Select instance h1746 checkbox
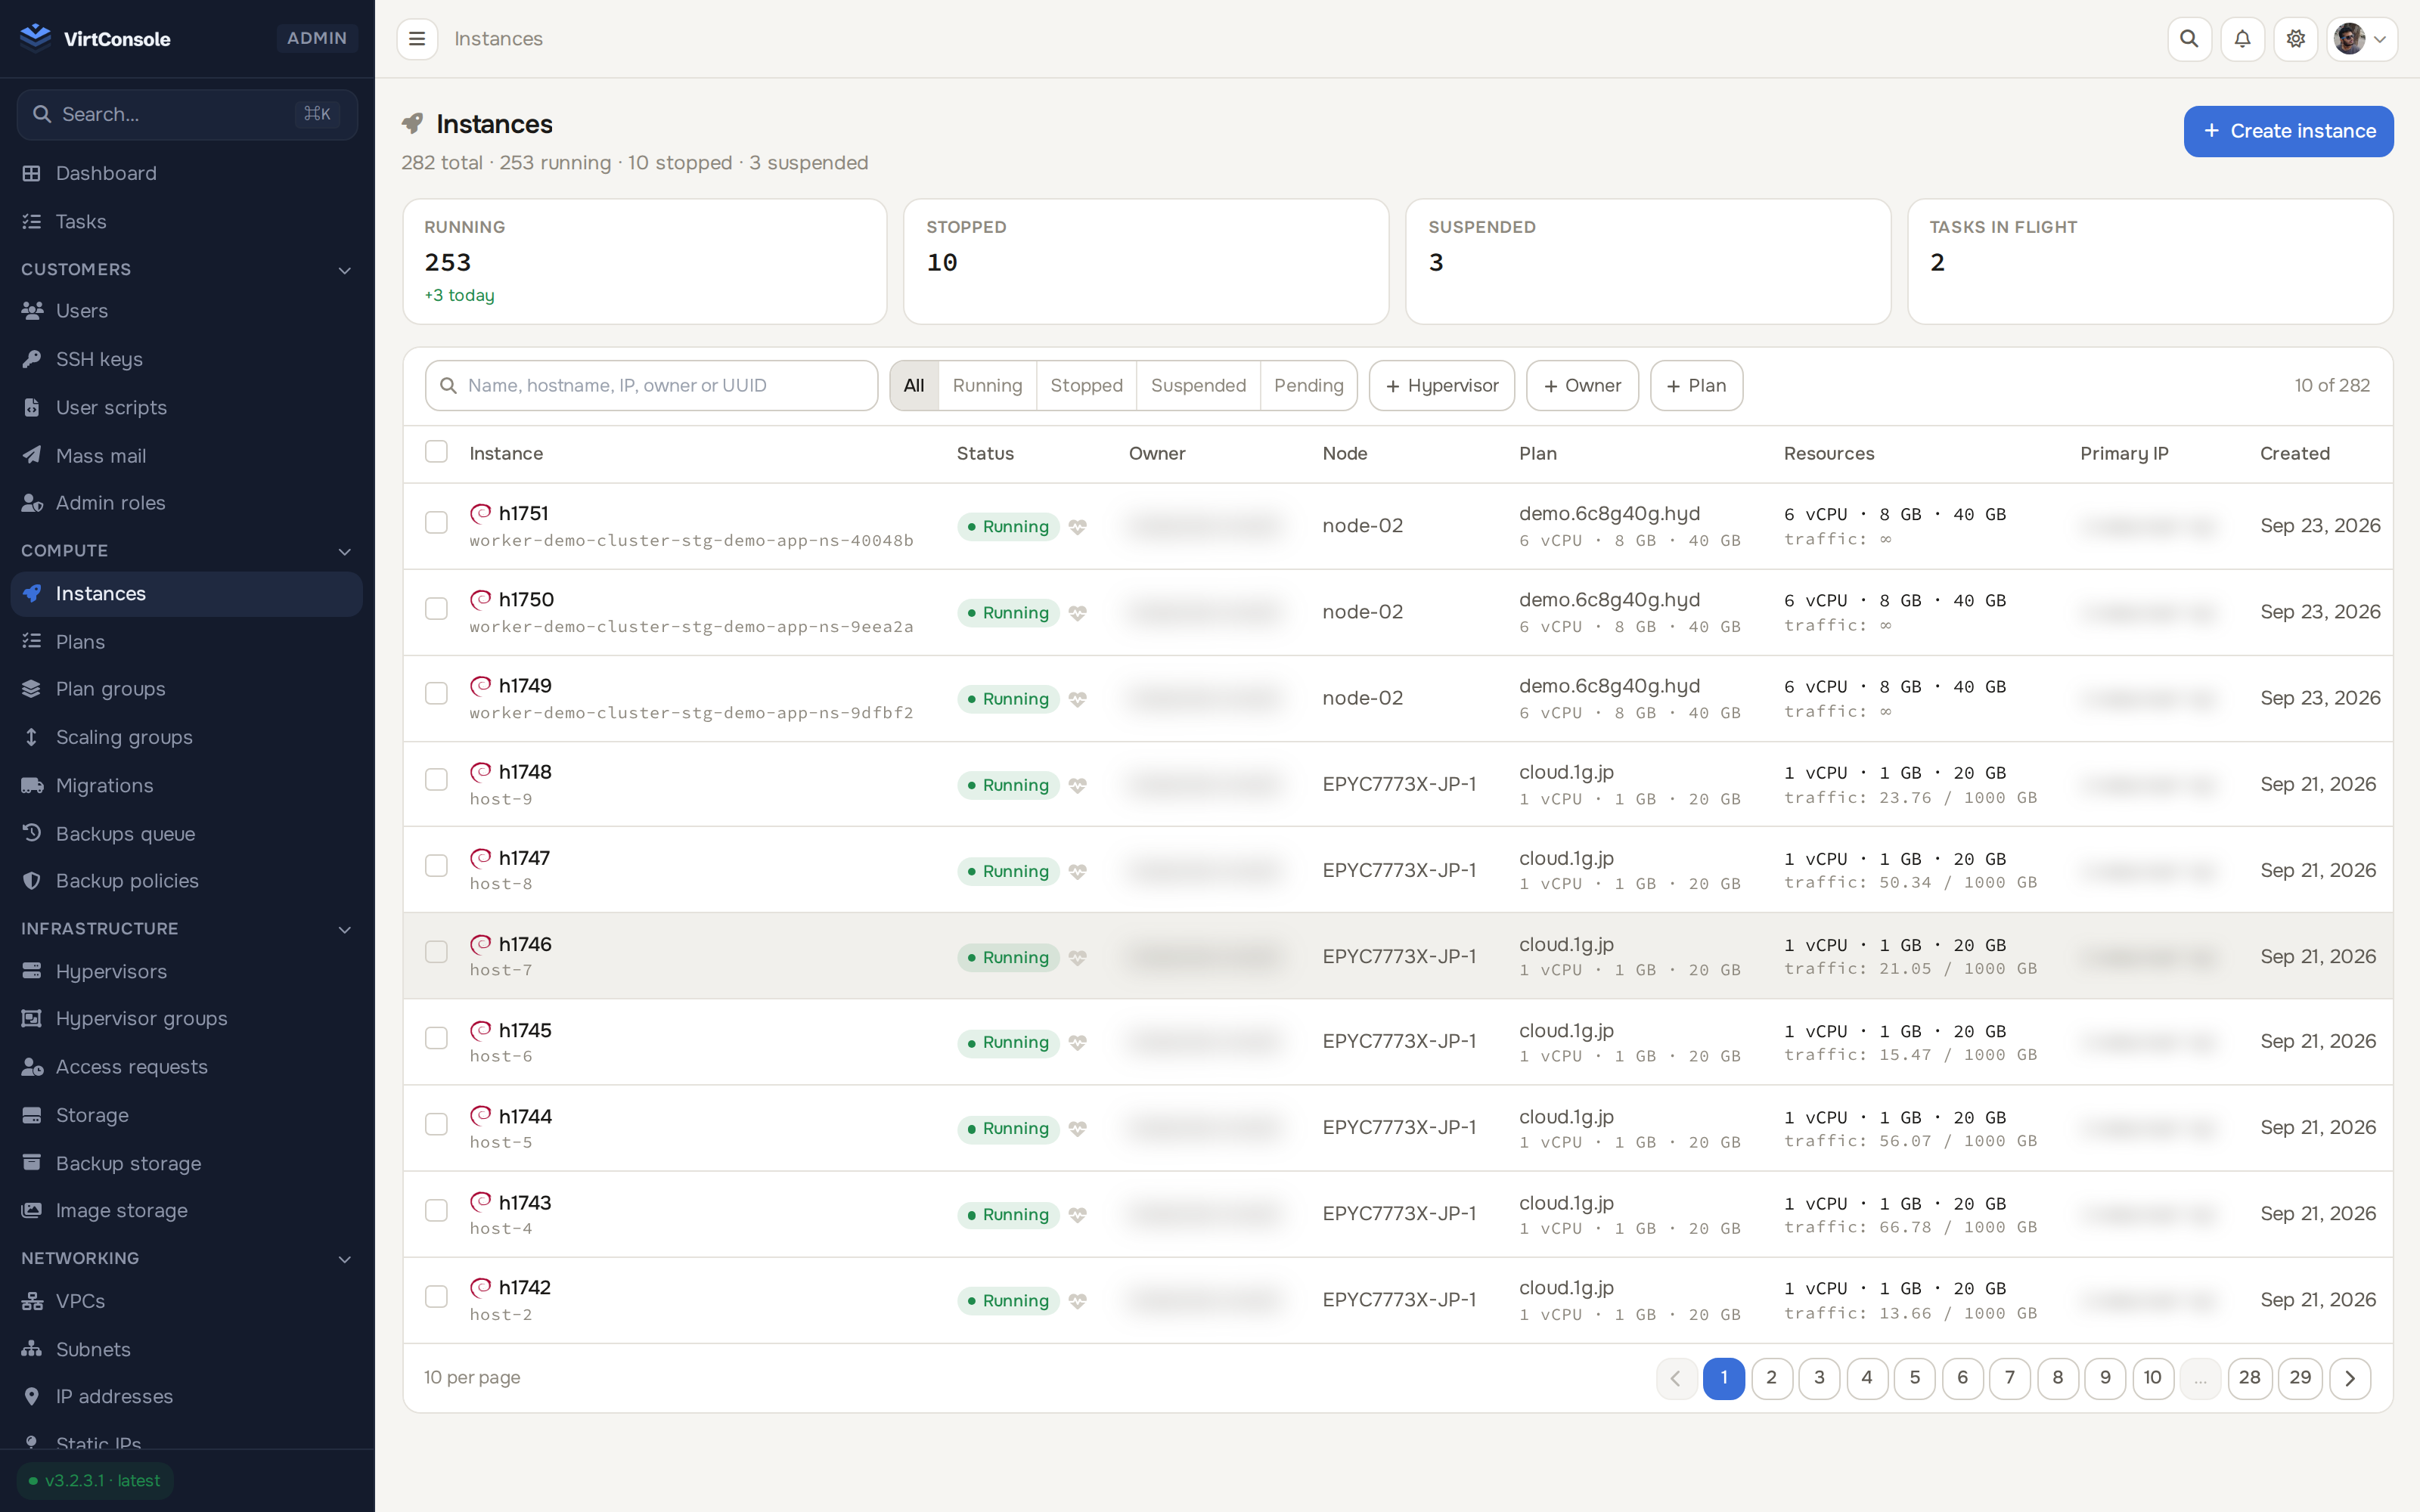The image size is (2420, 1512). click(436, 952)
